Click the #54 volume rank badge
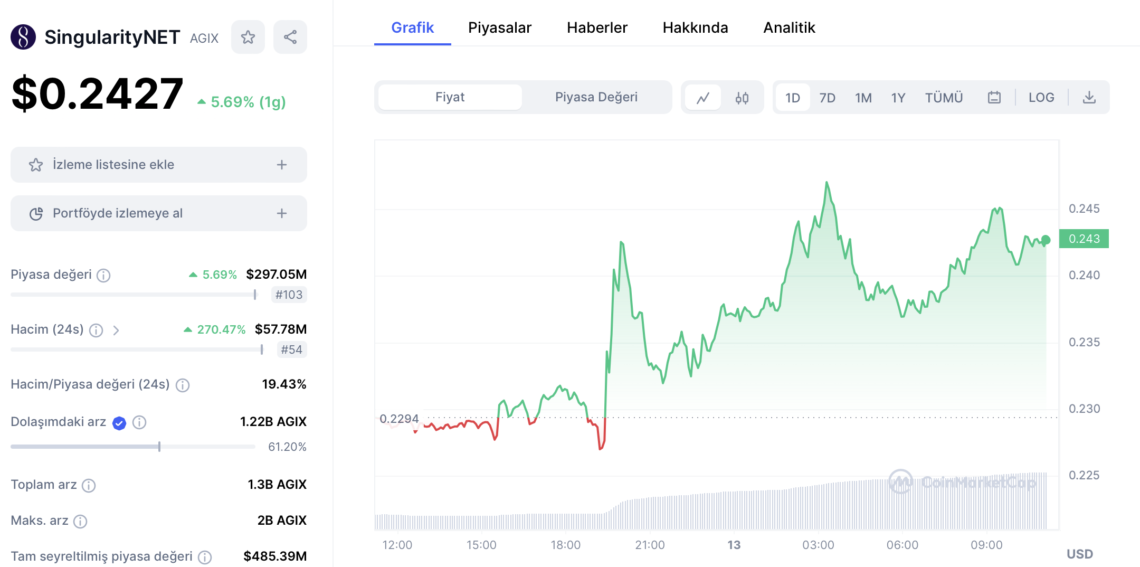This screenshot has width=1140, height=567. pos(292,350)
